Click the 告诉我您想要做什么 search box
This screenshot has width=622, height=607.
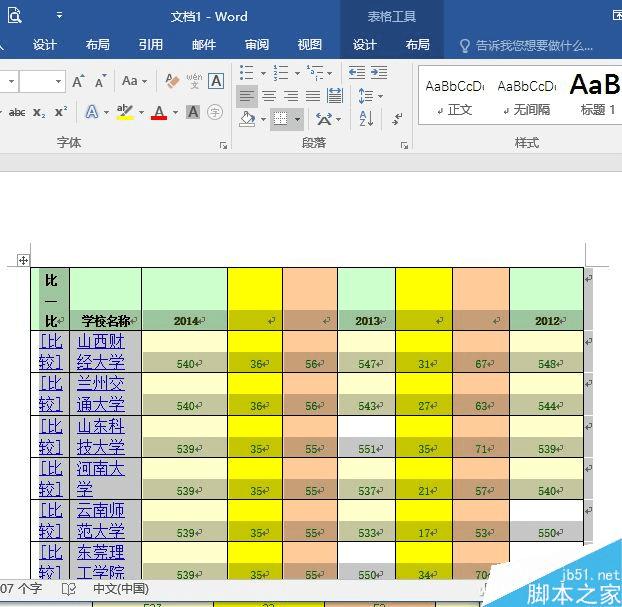click(526, 46)
